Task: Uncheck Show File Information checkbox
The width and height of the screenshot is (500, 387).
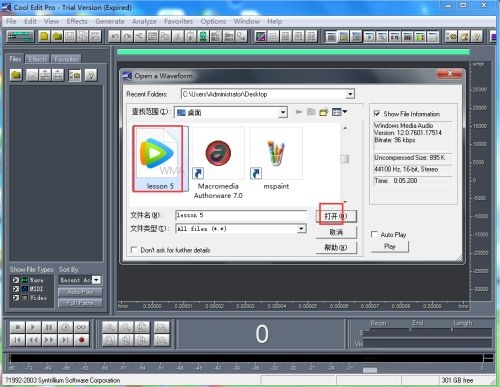Action: tap(377, 114)
